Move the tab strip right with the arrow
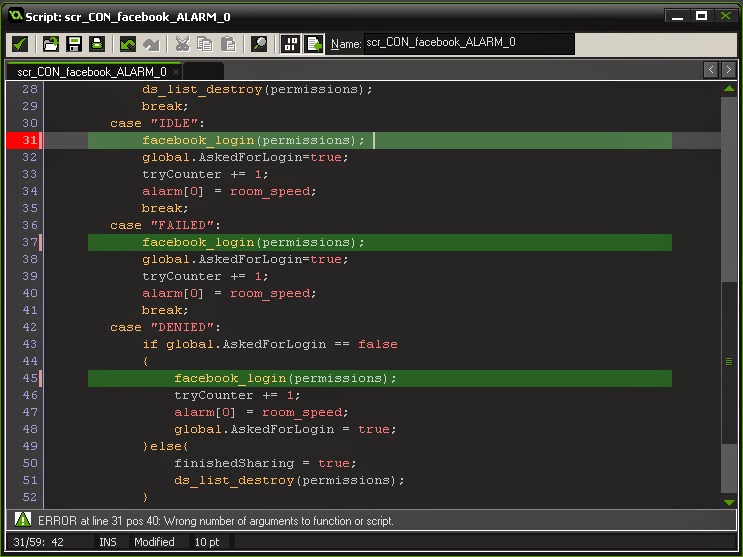The image size is (743, 557). [728, 70]
